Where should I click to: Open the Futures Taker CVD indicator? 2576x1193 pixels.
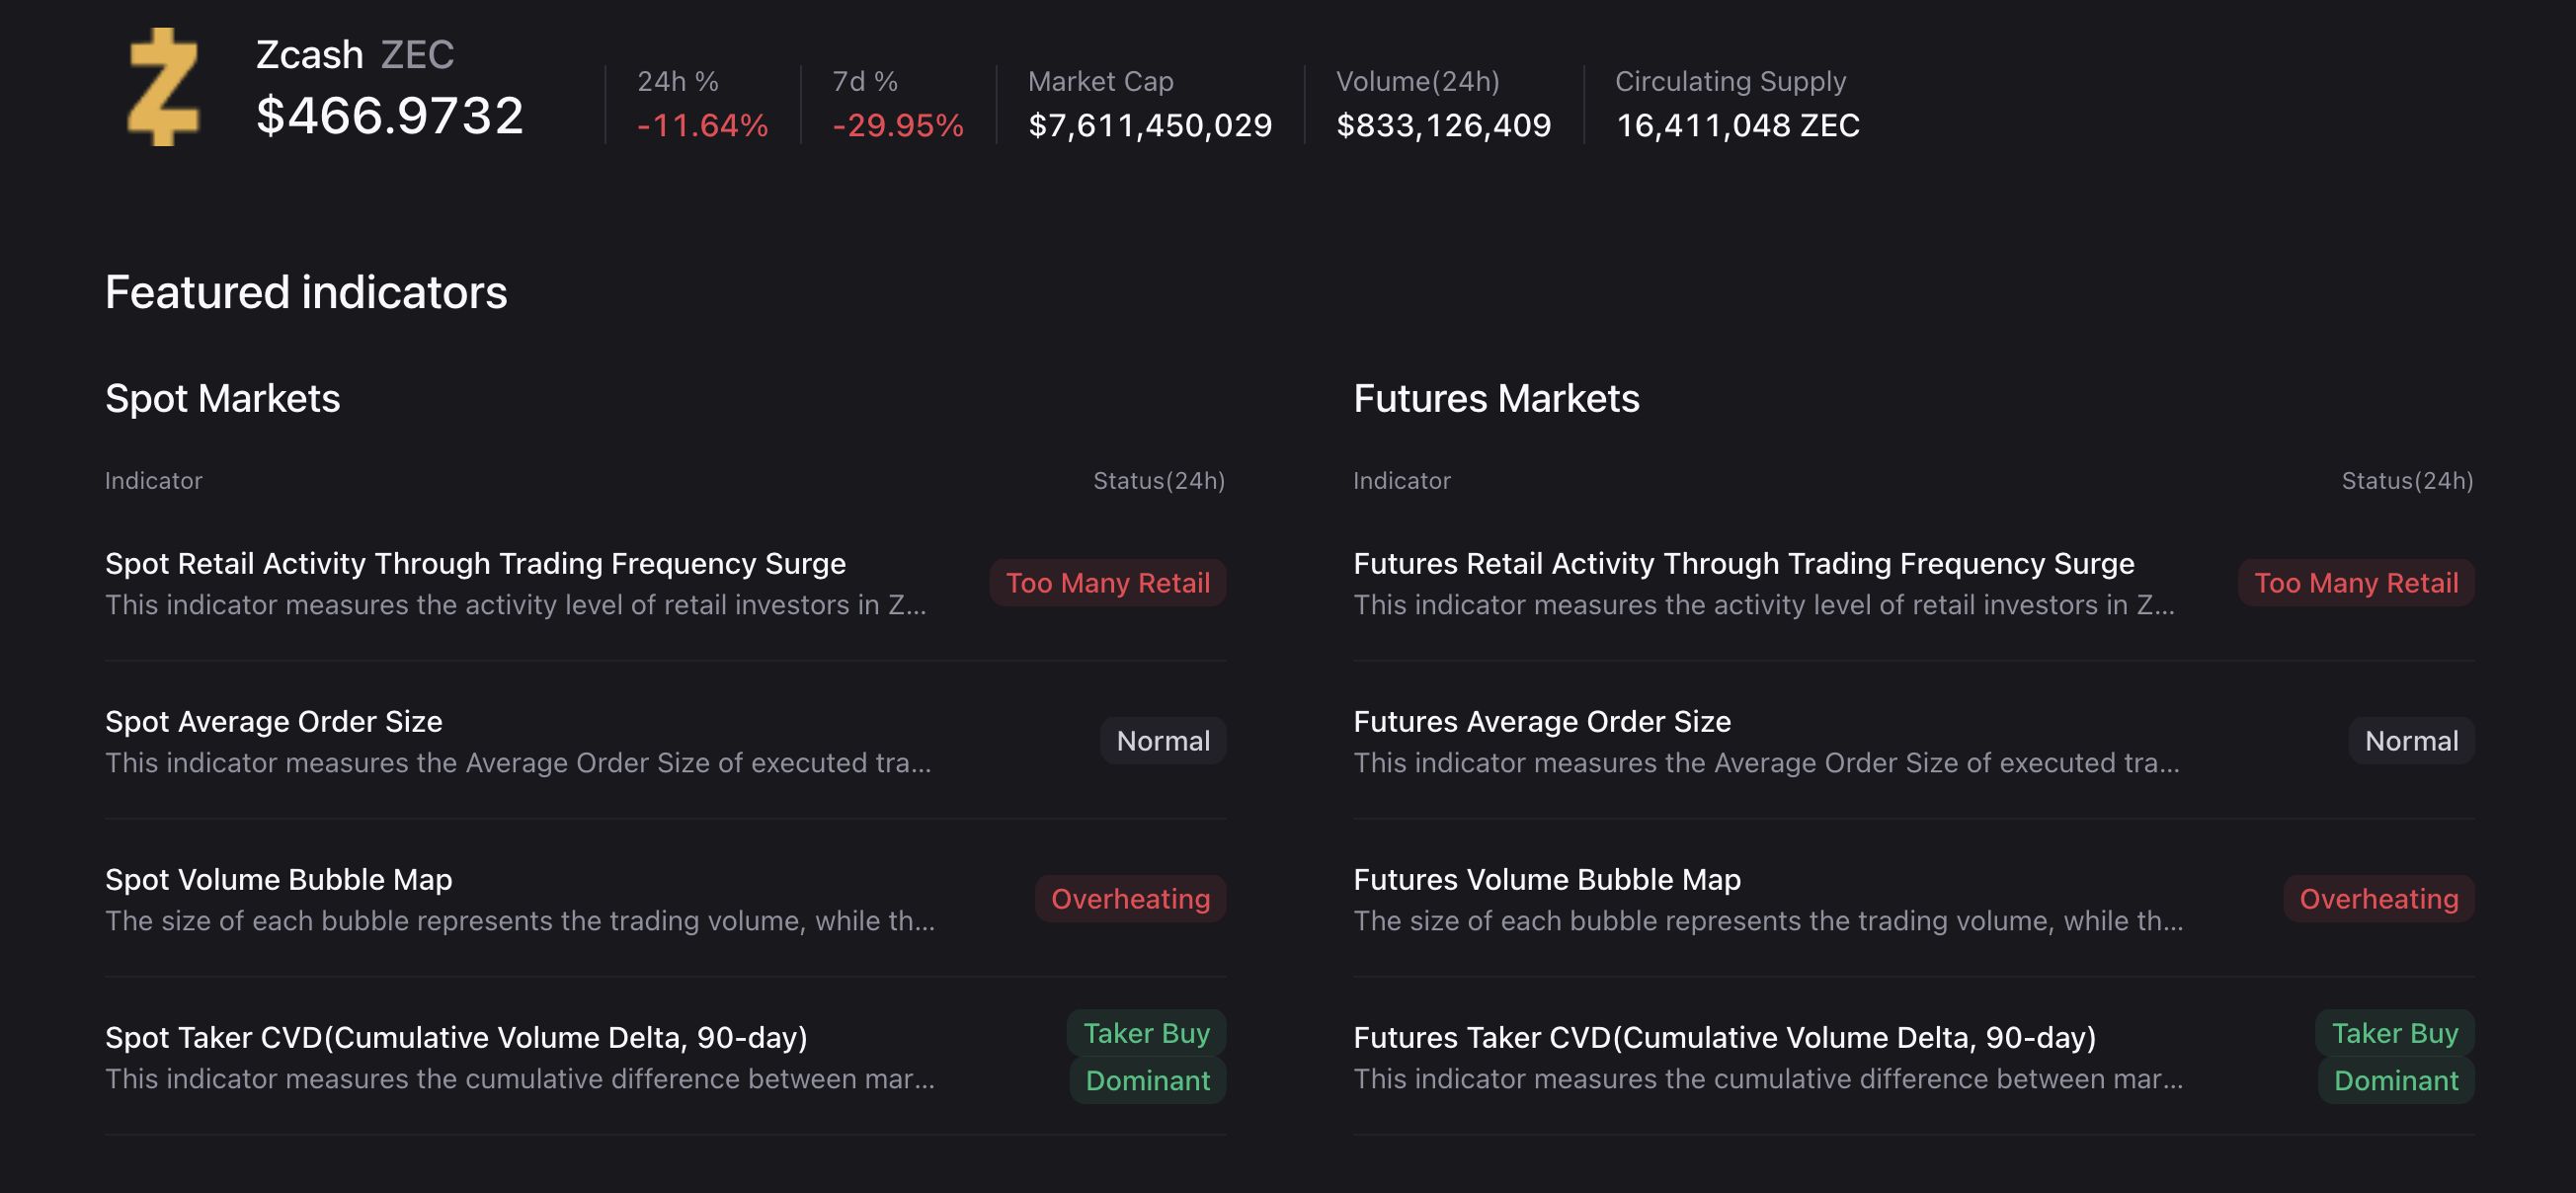[x=1876, y=1037]
